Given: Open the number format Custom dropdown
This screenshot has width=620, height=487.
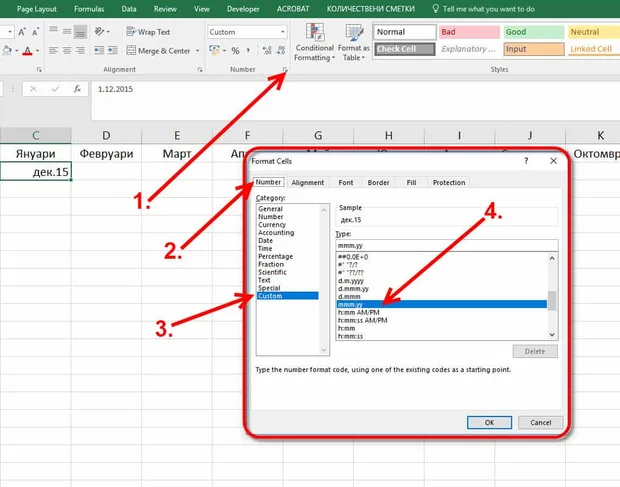Looking at the screenshot, I should pyautogui.click(x=282, y=32).
